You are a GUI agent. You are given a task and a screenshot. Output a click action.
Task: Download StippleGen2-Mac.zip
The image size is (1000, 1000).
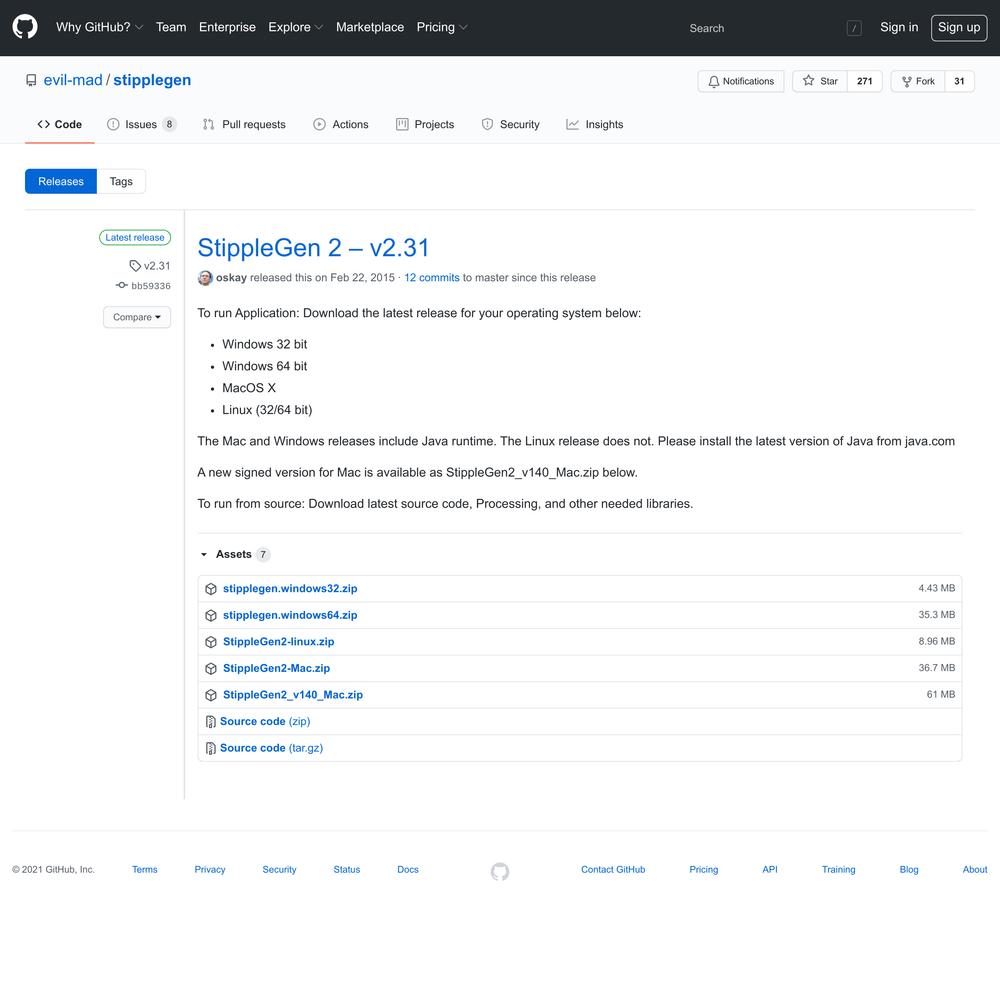[x=276, y=668]
